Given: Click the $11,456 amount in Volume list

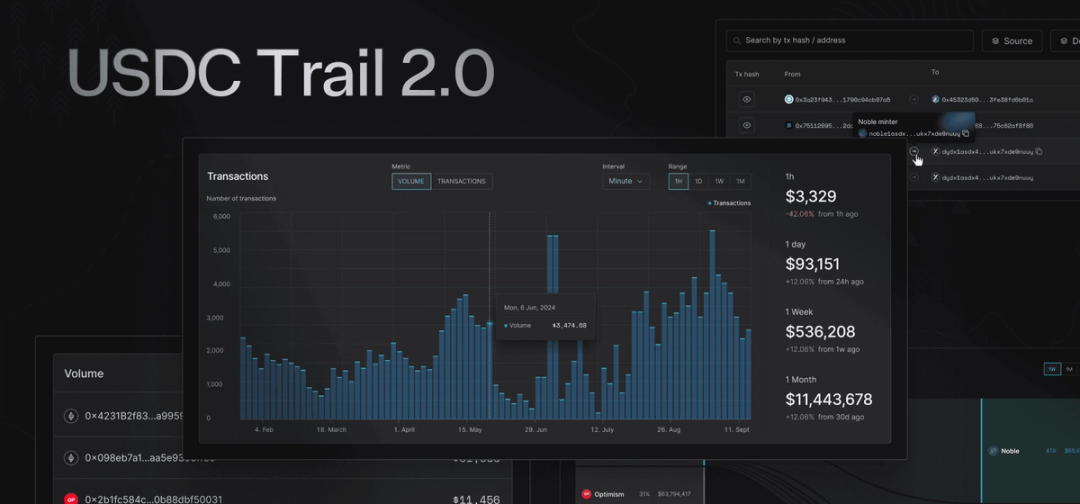Looking at the screenshot, I should pyautogui.click(x=477, y=500).
